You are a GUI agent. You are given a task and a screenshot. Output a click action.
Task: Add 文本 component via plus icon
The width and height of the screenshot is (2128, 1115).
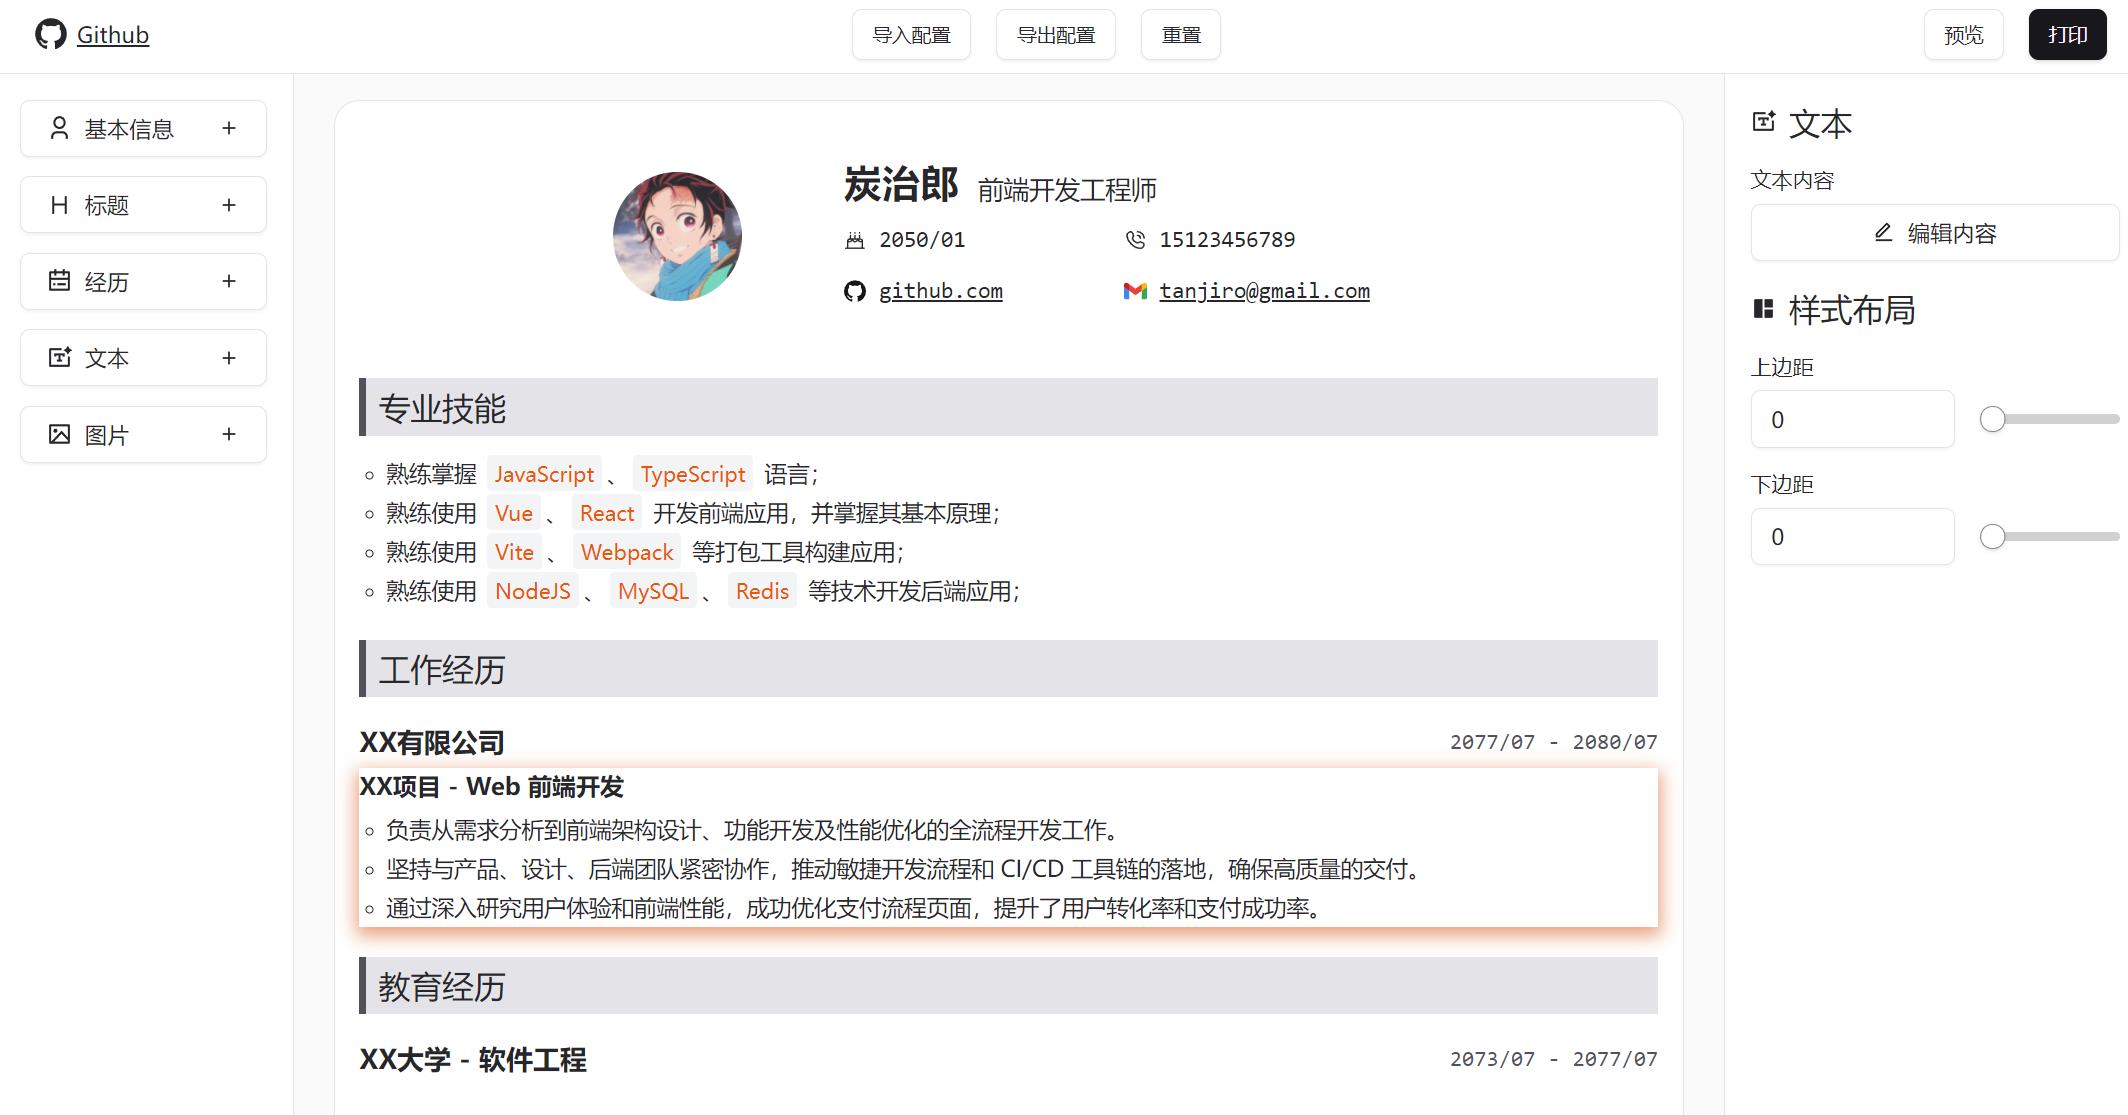(229, 358)
